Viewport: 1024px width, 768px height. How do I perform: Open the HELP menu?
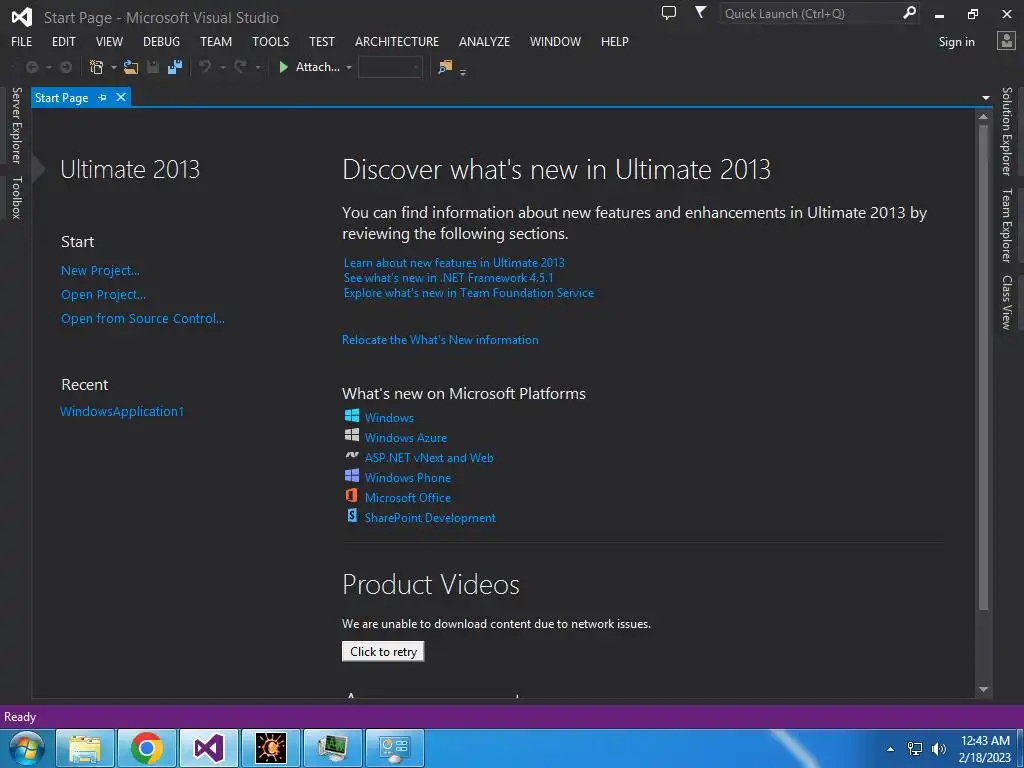(x=615, y=42)
